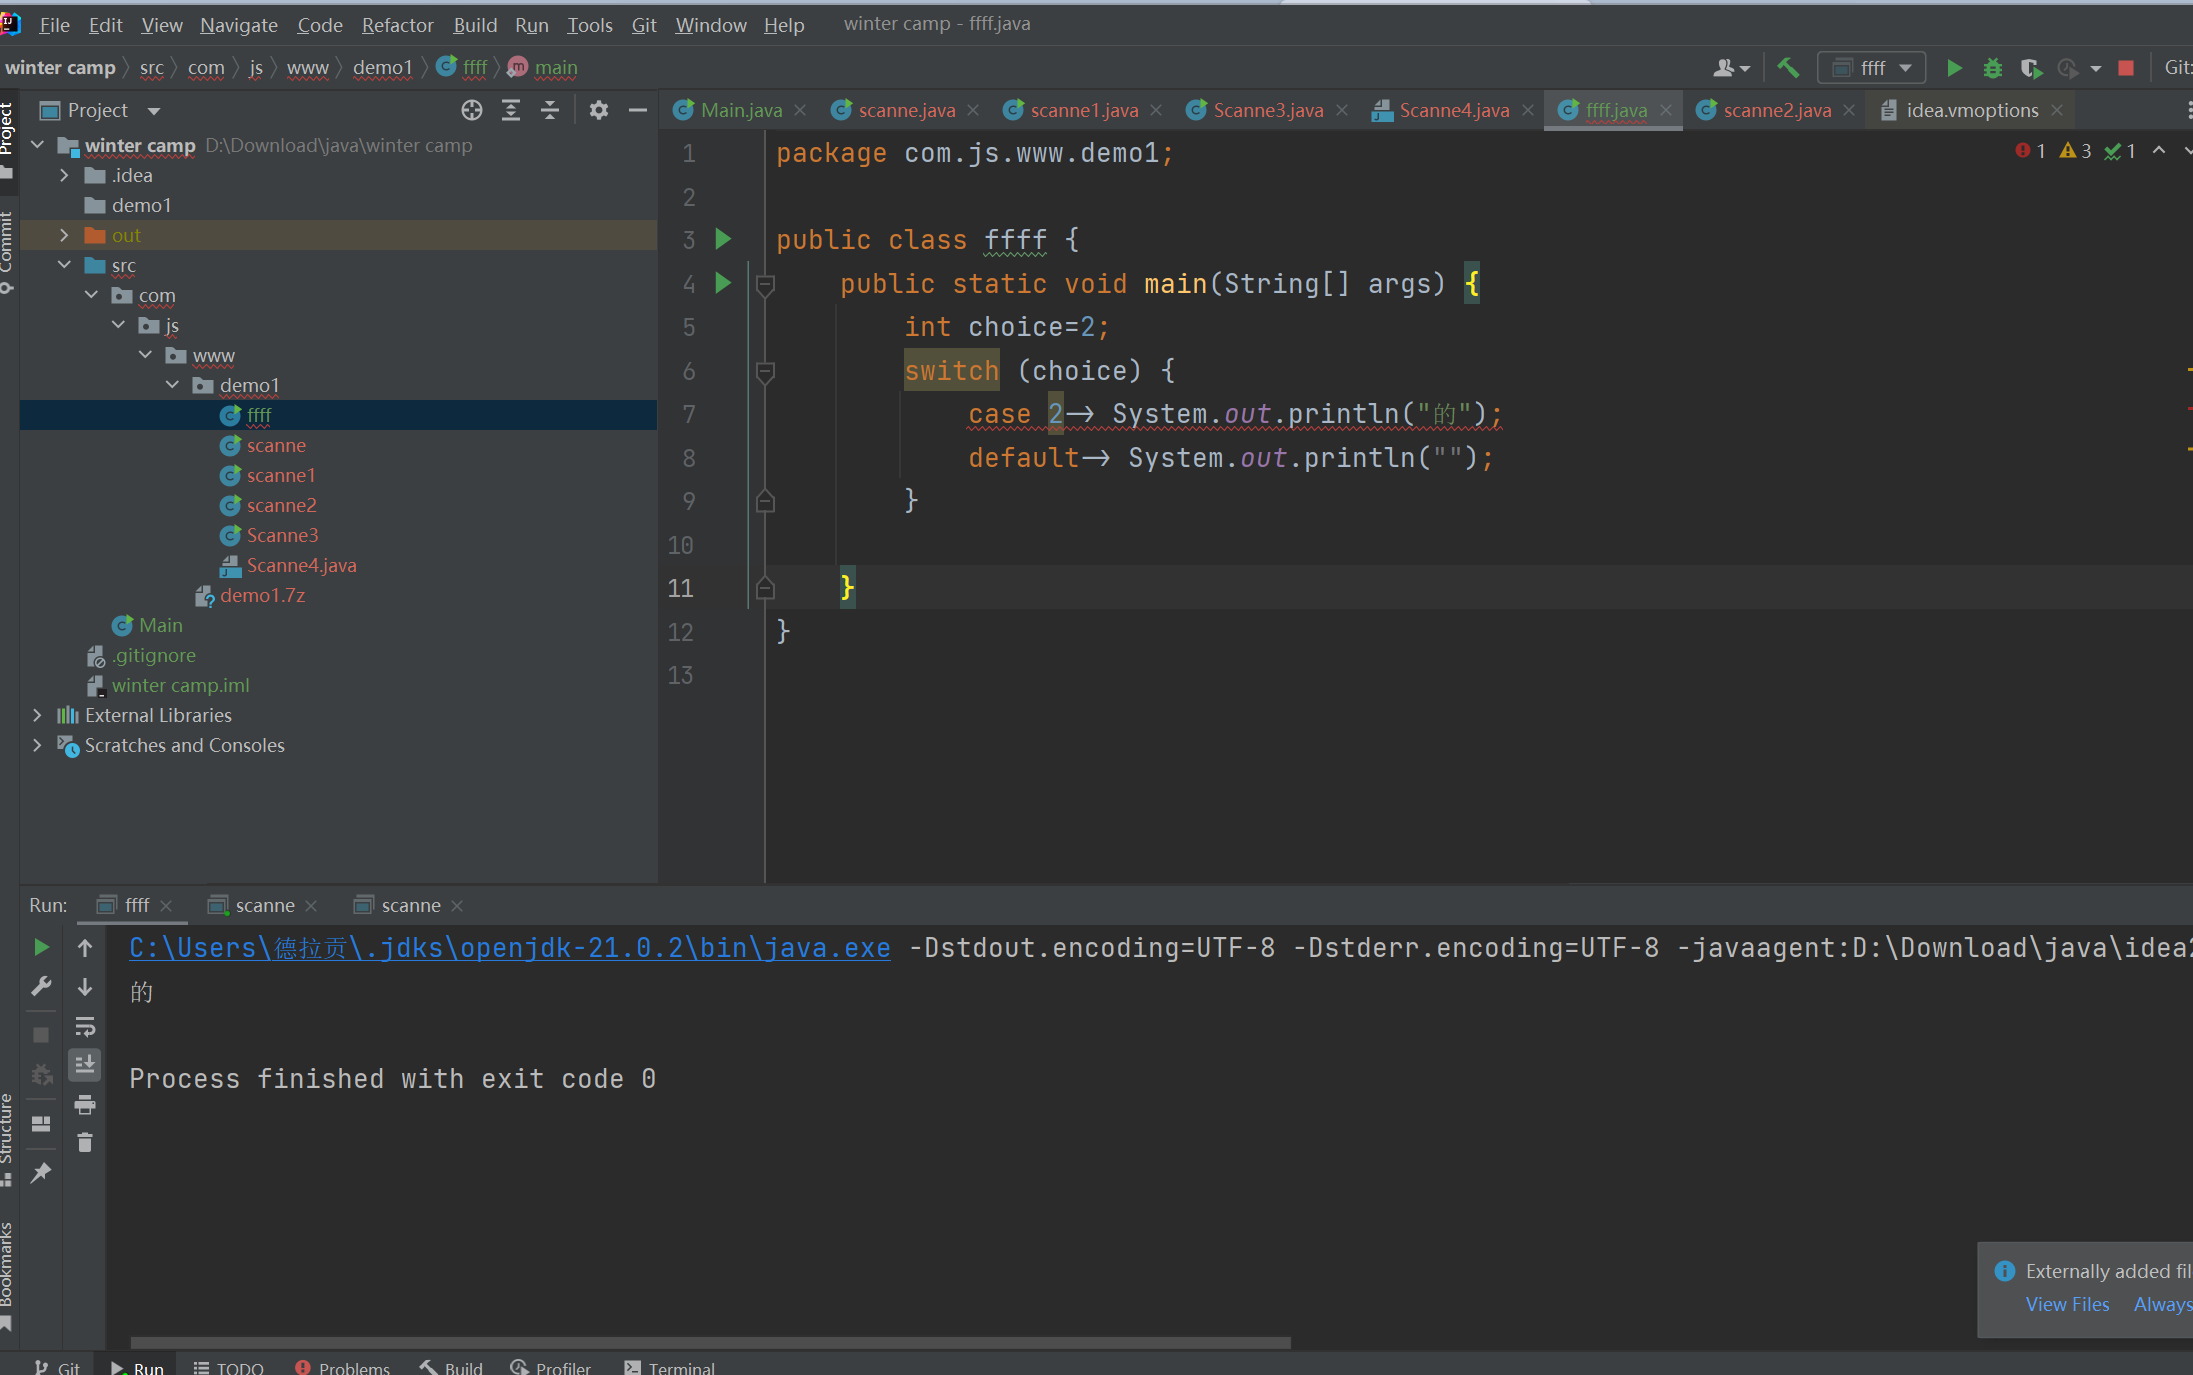Viewport: 2193px width, 1375px height.
Task: Click the Clear All trash icon in Run panel
Action: pyautogui.click(x=85, y=1142)
